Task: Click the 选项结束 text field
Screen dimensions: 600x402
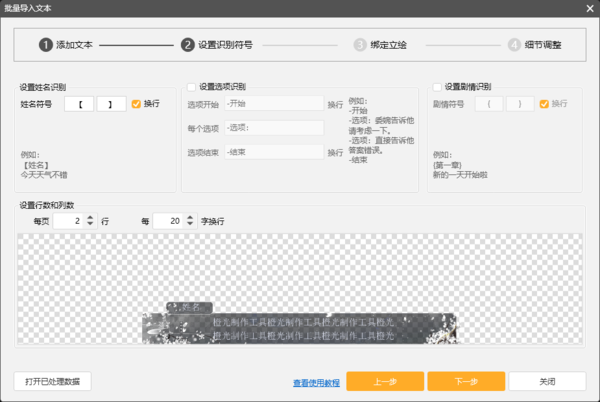Action: pos(273,152)
